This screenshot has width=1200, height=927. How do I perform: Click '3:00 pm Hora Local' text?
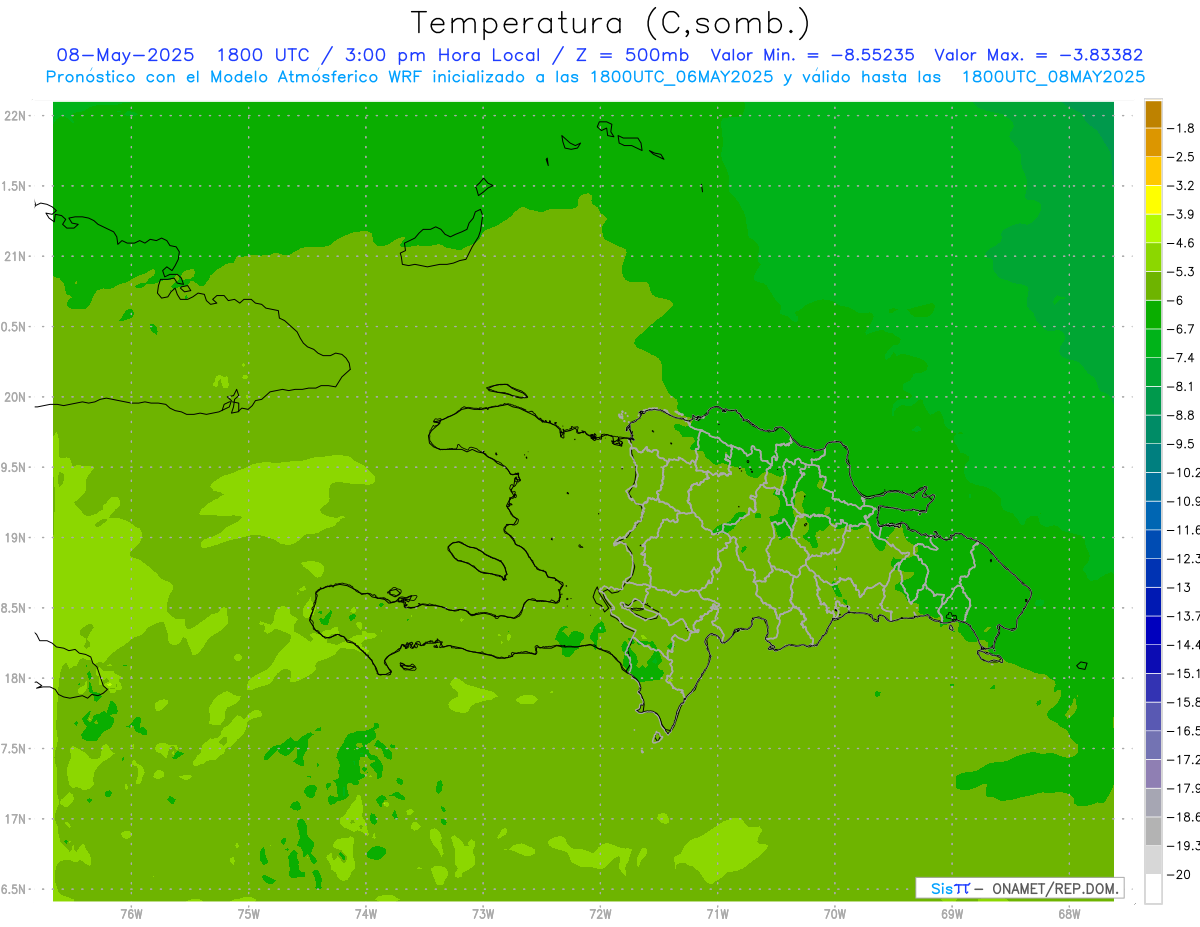coord(444,55)
